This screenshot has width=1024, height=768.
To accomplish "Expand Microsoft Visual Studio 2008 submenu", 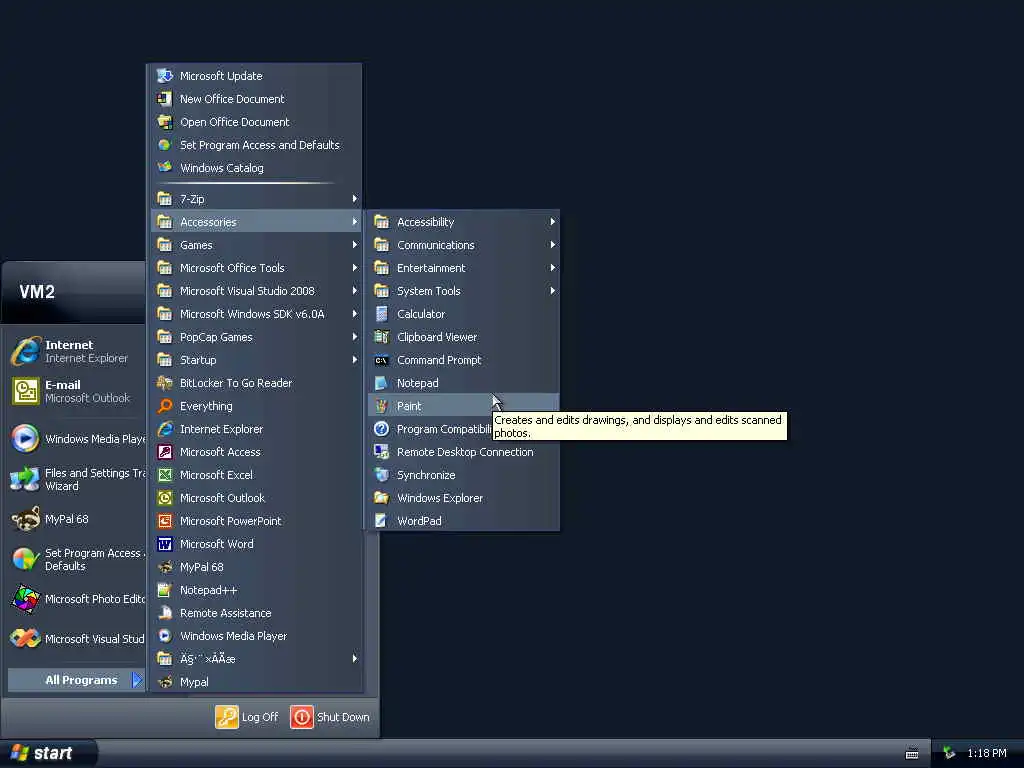I will (257, 291).
